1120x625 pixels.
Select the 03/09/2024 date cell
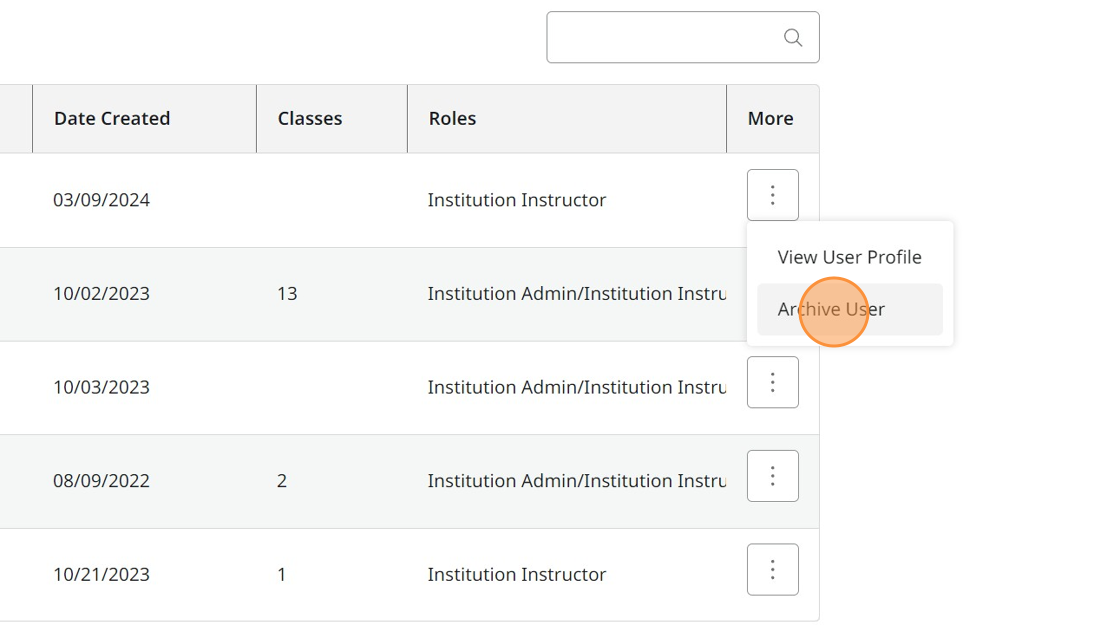(x=101, y=200)
